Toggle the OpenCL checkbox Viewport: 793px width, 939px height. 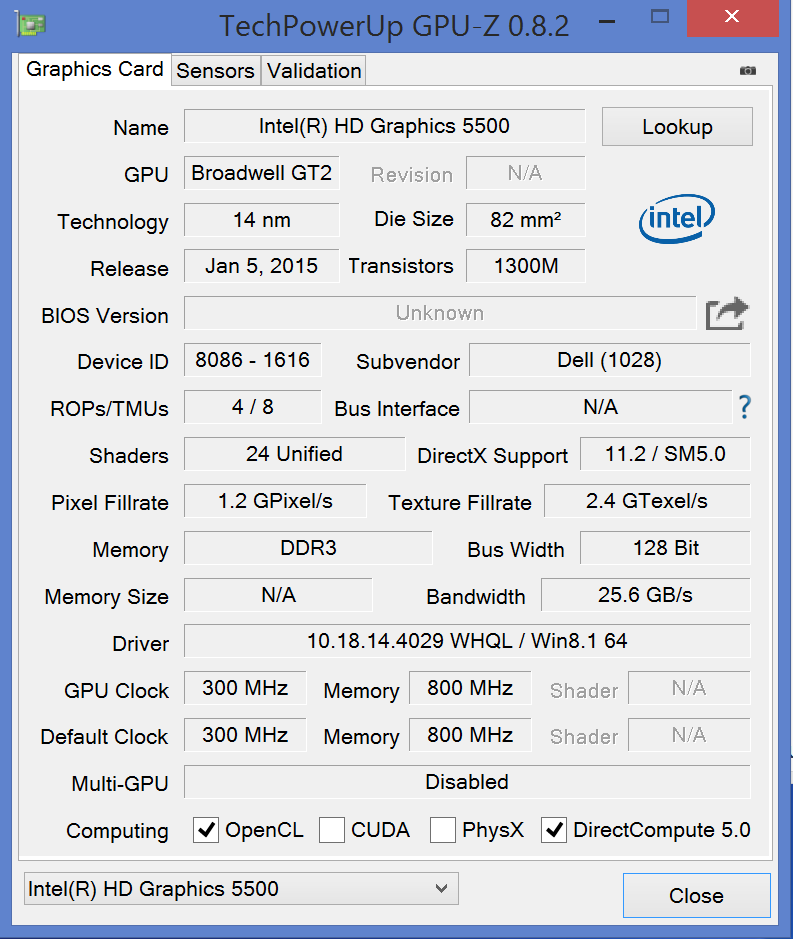206,830
